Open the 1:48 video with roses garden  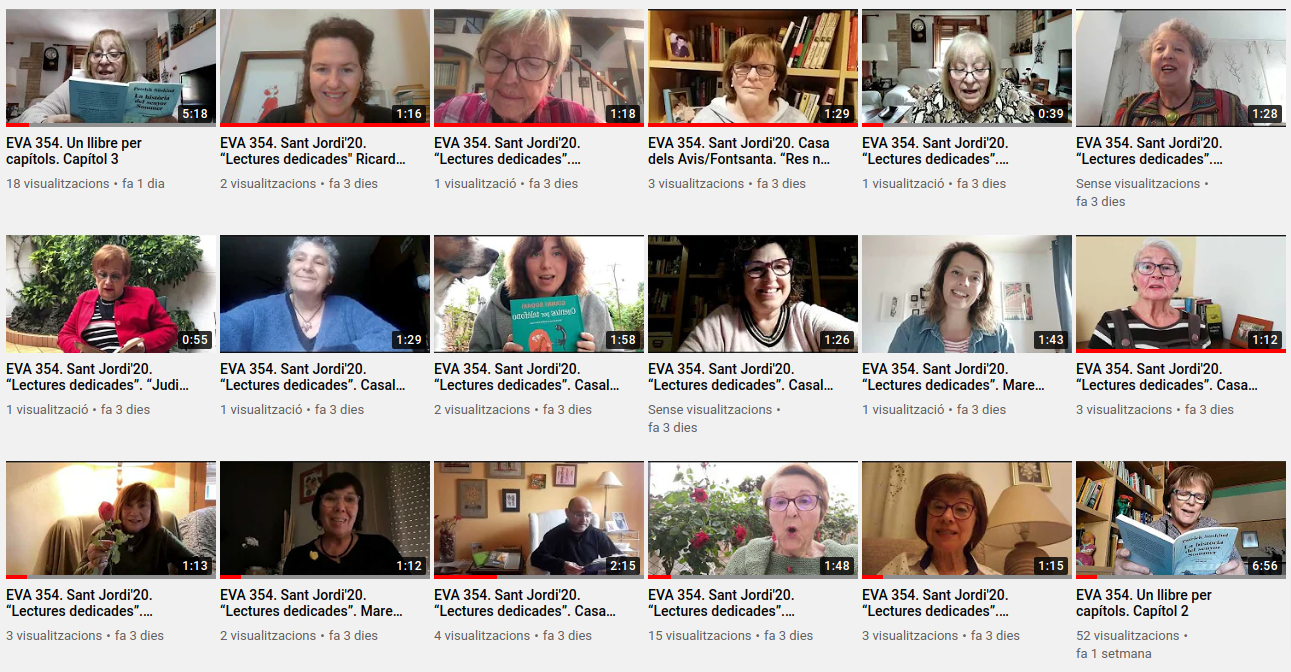click(753, 519)
